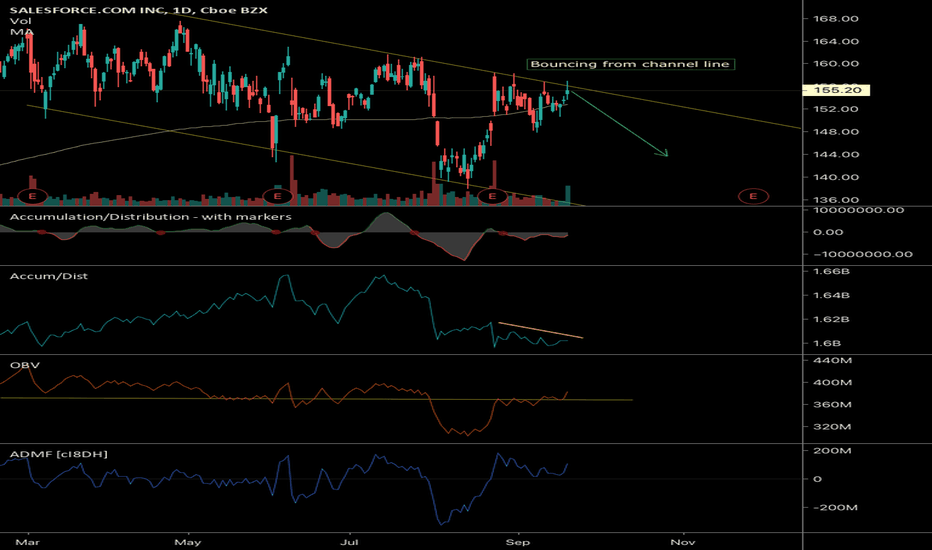Select the MA indicator label

21,32
